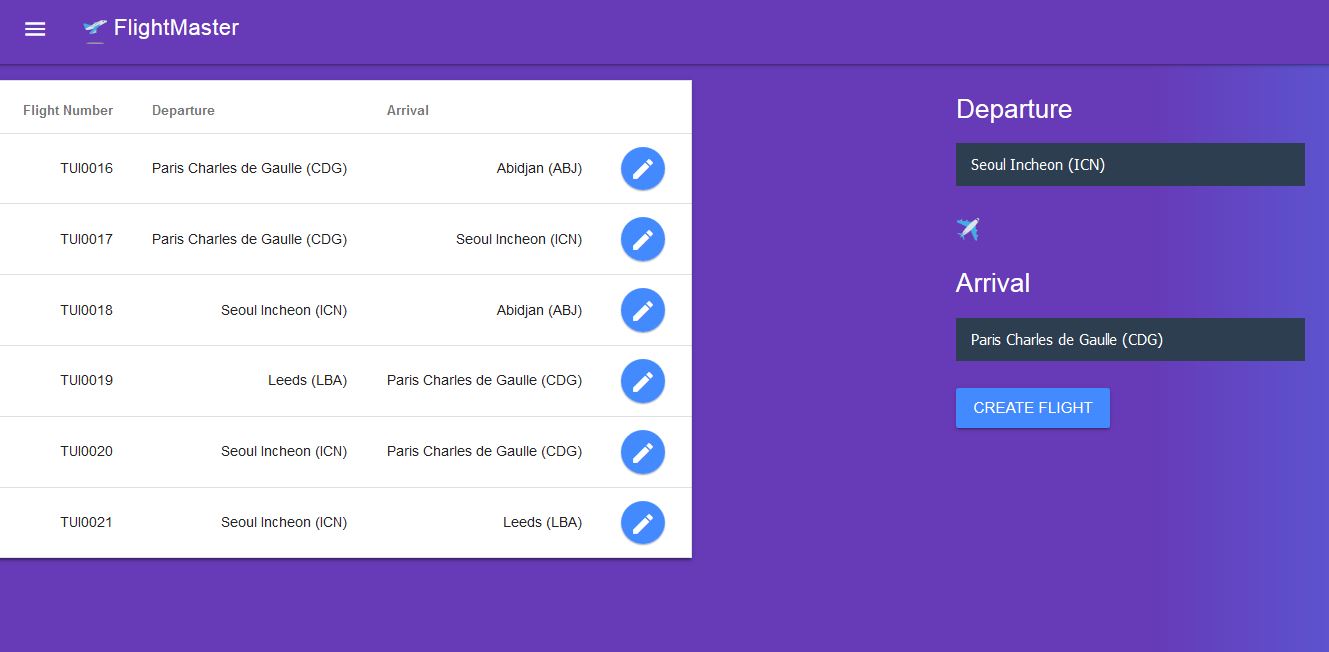The image size is (1329, 652).
Task: Click the Arrival column header
Action: (408, 110)
